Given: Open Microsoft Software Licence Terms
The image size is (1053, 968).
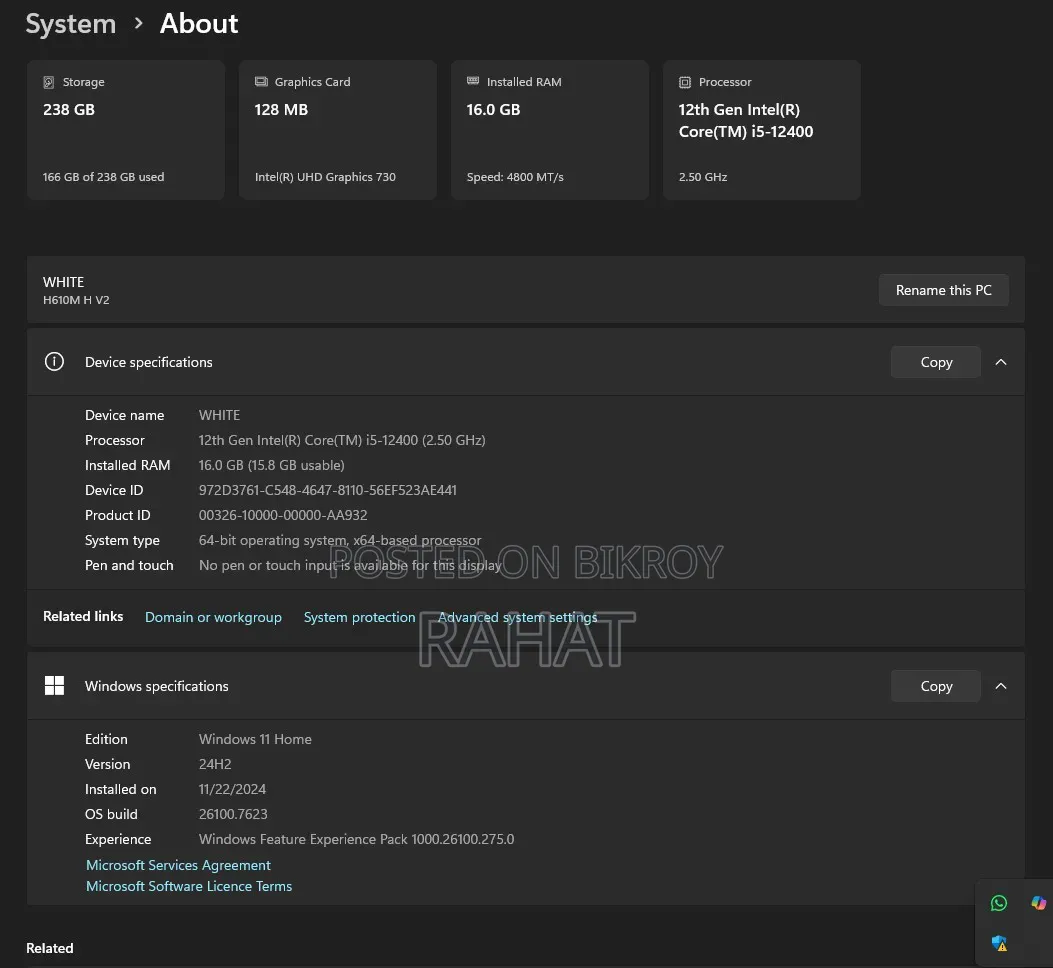Looking at the screenshot, I should [189, 886].
